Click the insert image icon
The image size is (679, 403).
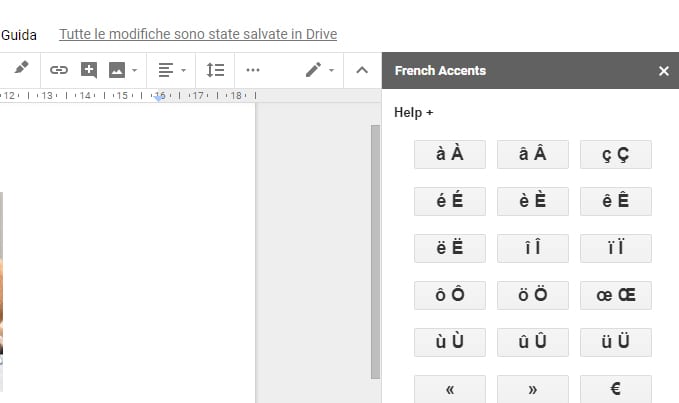tap(117, 70)
